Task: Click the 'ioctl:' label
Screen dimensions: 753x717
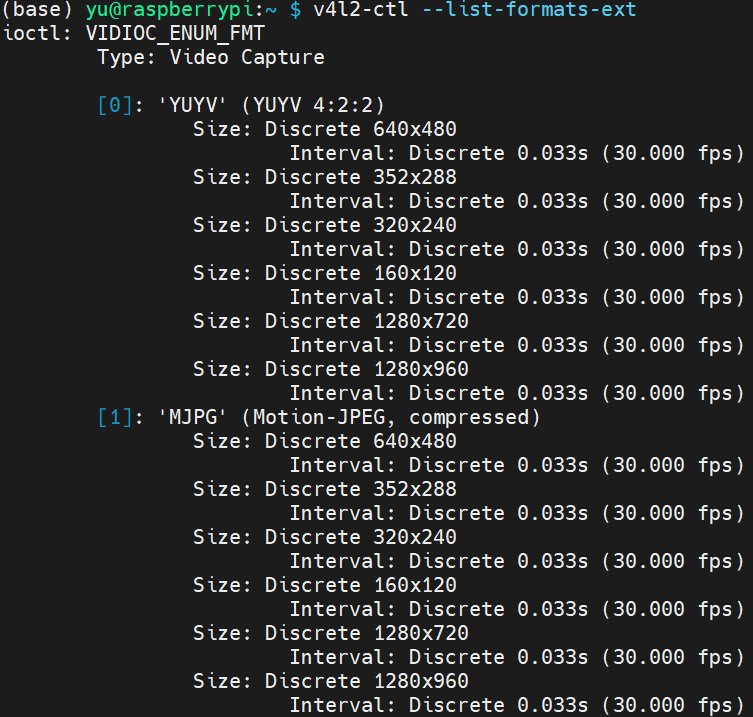Action: click(x=37, y=34)
